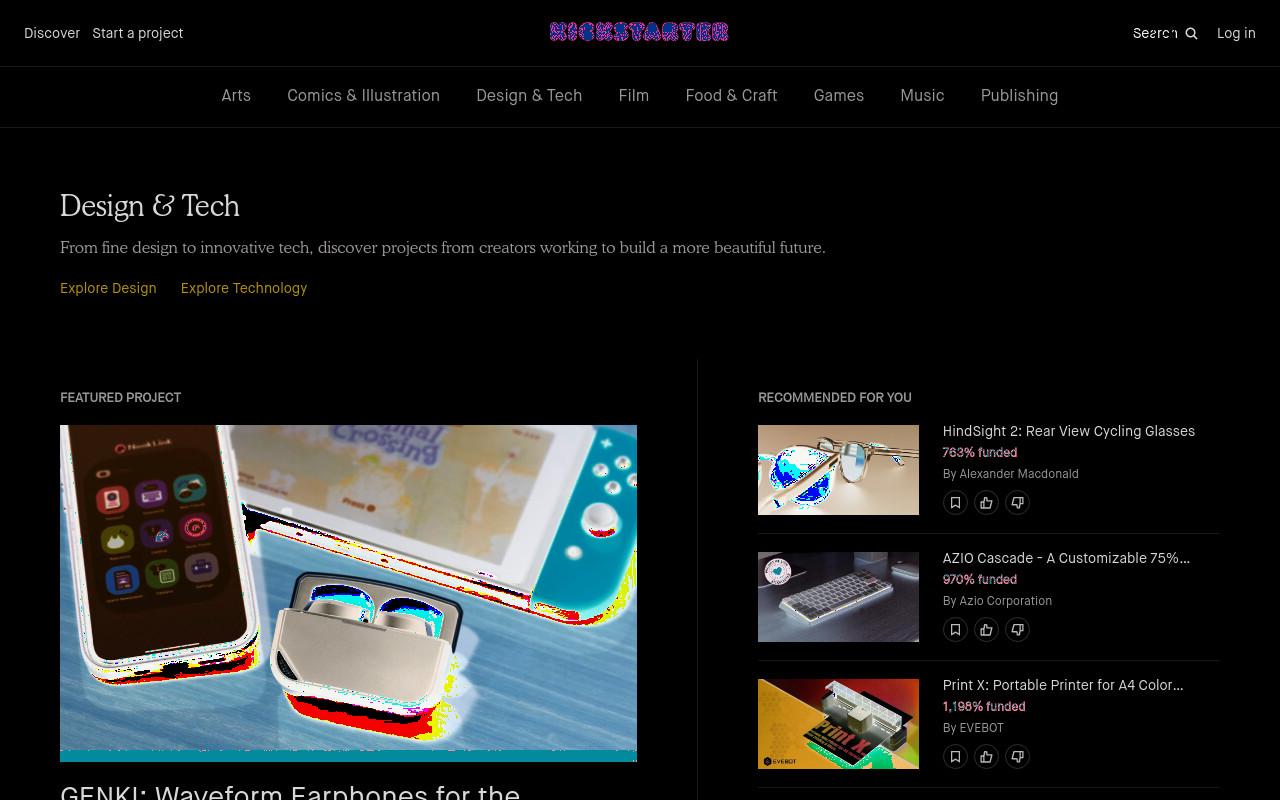Click the Discover link
The width and height of the screenshot is (1280, 800).
point(52,33)
